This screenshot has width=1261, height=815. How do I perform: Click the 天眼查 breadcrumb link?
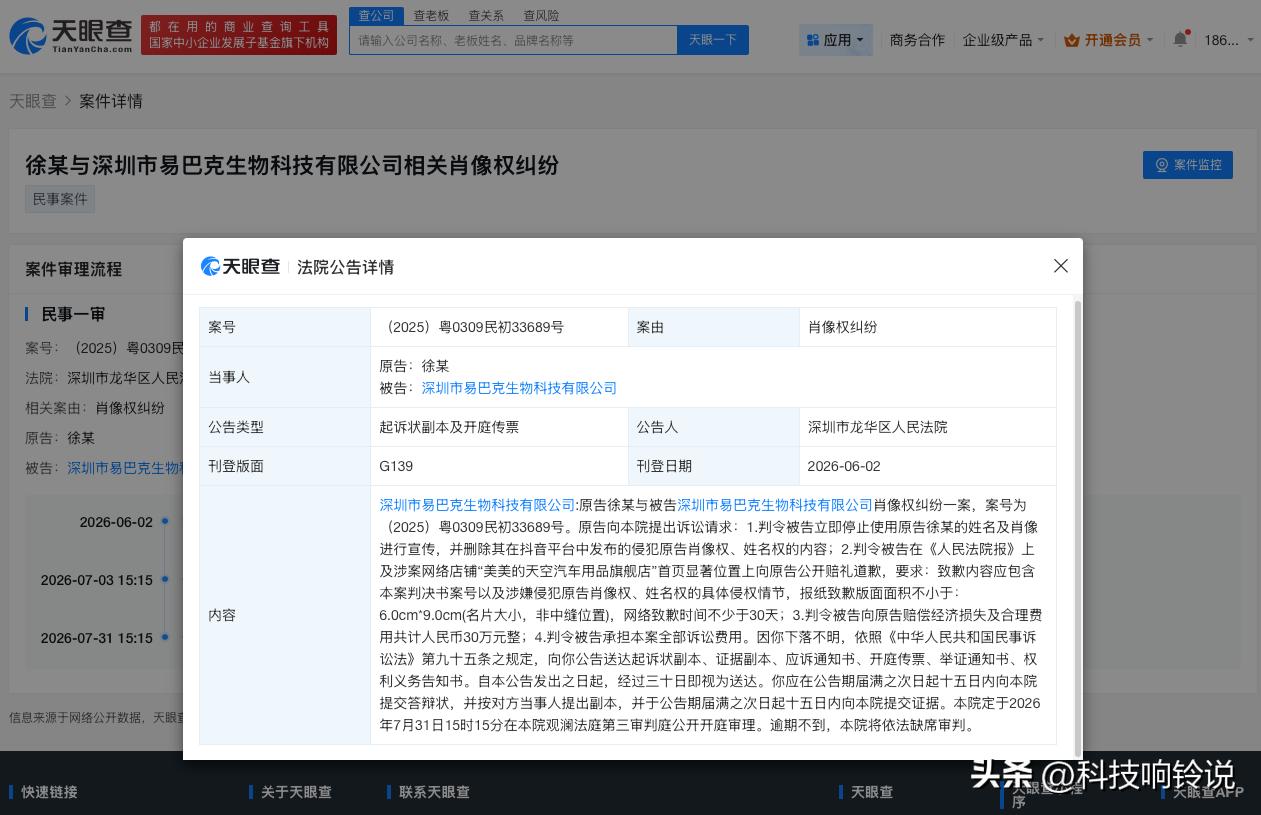33,101
